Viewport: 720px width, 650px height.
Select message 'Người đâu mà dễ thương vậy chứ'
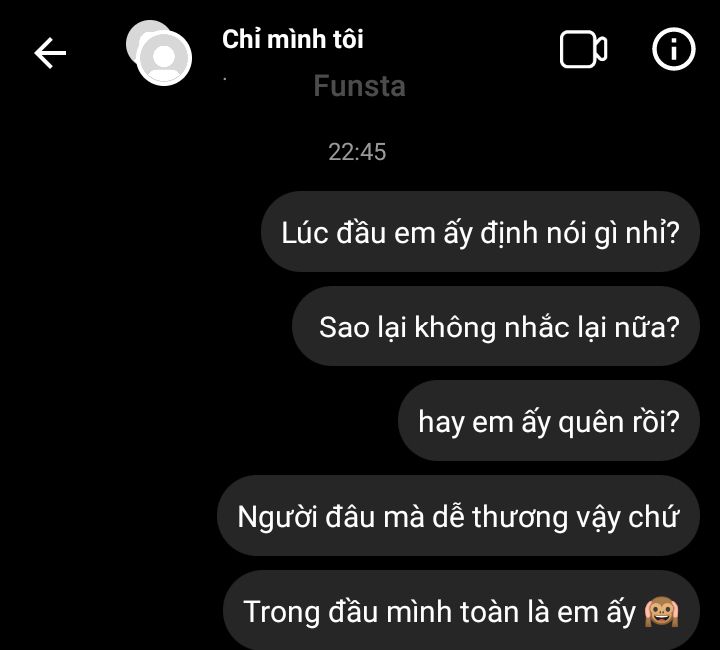[458, 516]
